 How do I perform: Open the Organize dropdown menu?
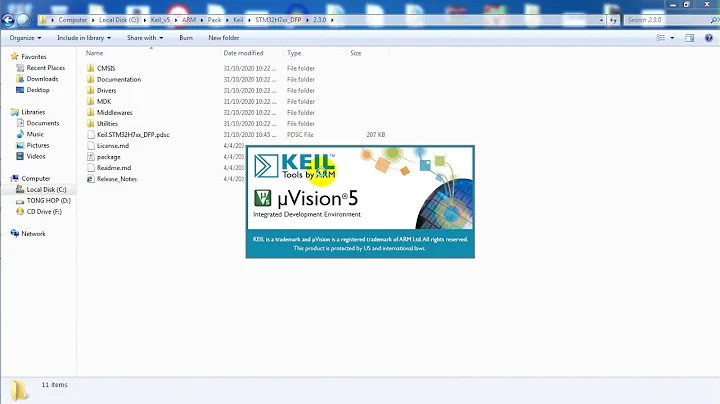25,38
